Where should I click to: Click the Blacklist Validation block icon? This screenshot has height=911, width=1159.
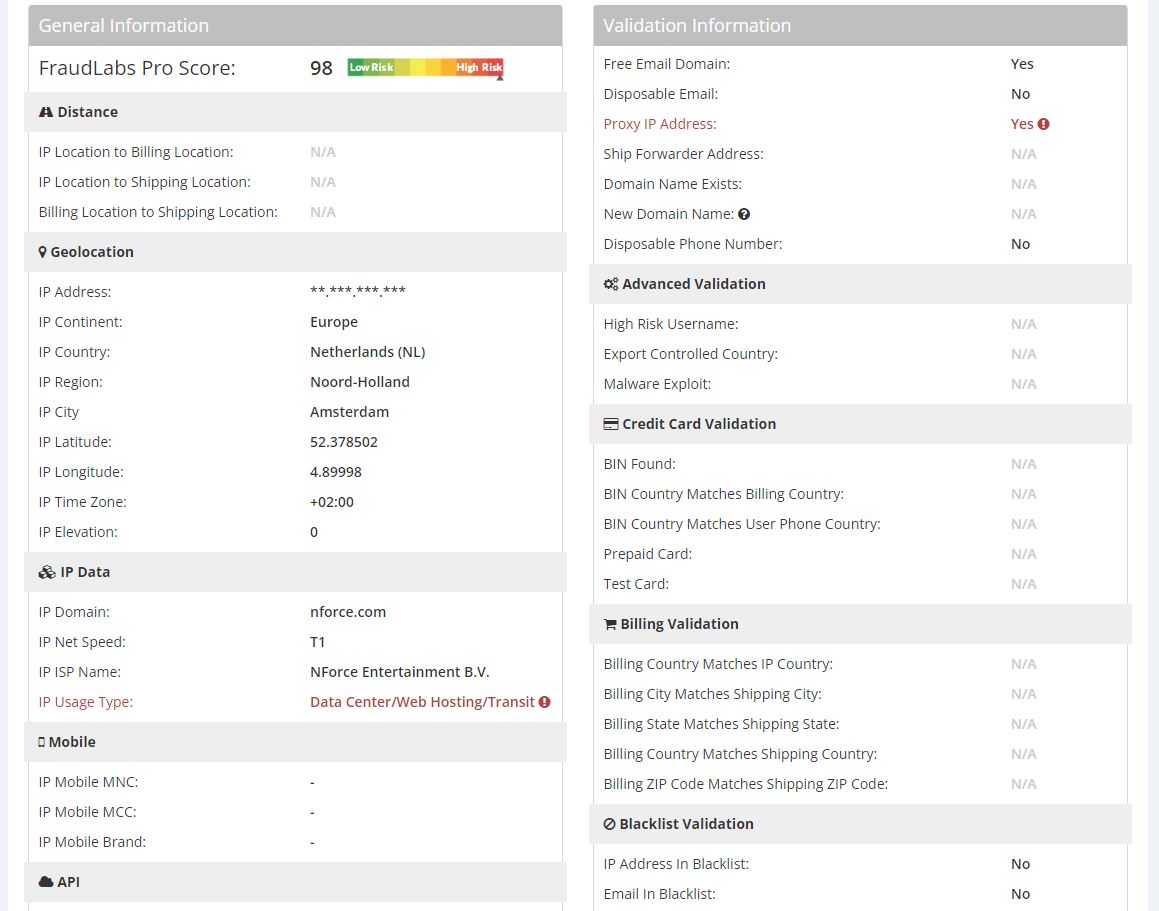point(610,824)
